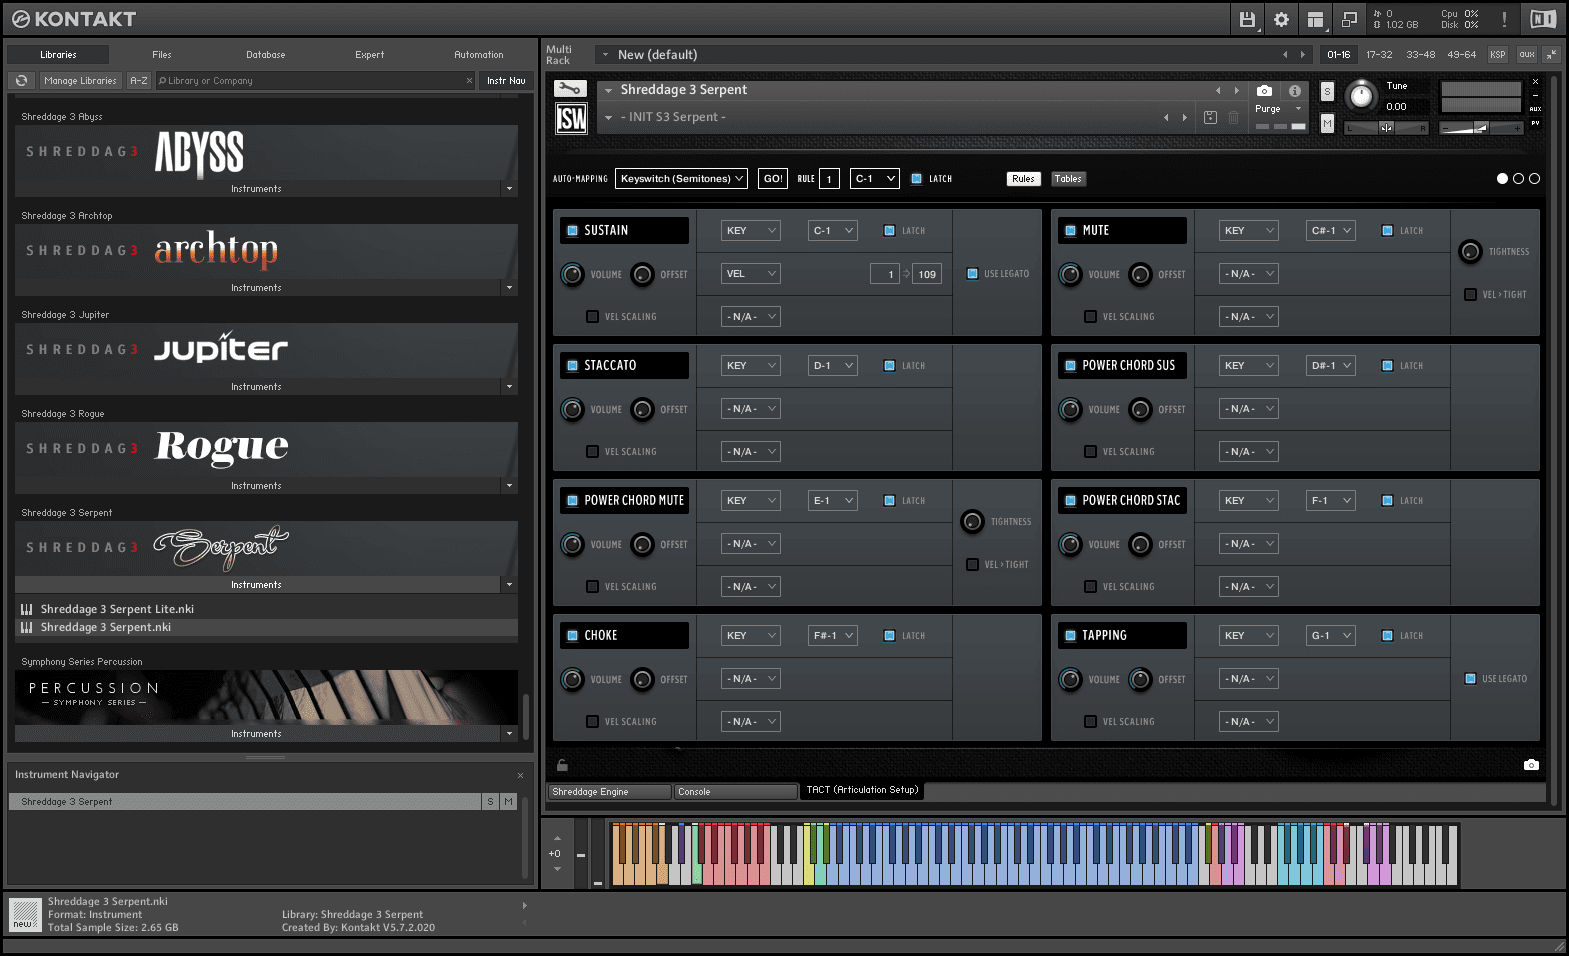Toggle aux view in multi rack header

(1527, 55)
